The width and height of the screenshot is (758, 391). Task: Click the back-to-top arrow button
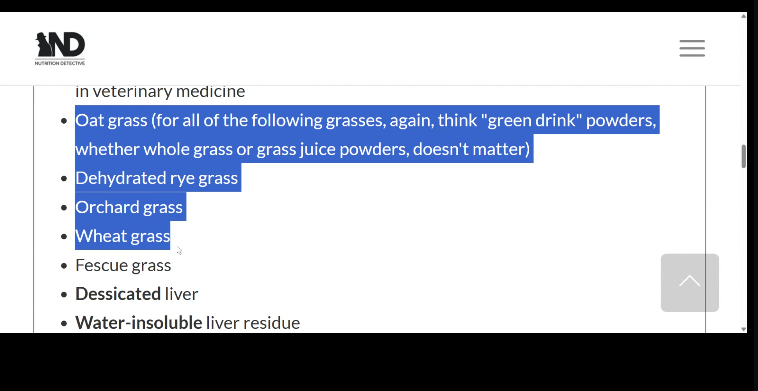[689, 282]
